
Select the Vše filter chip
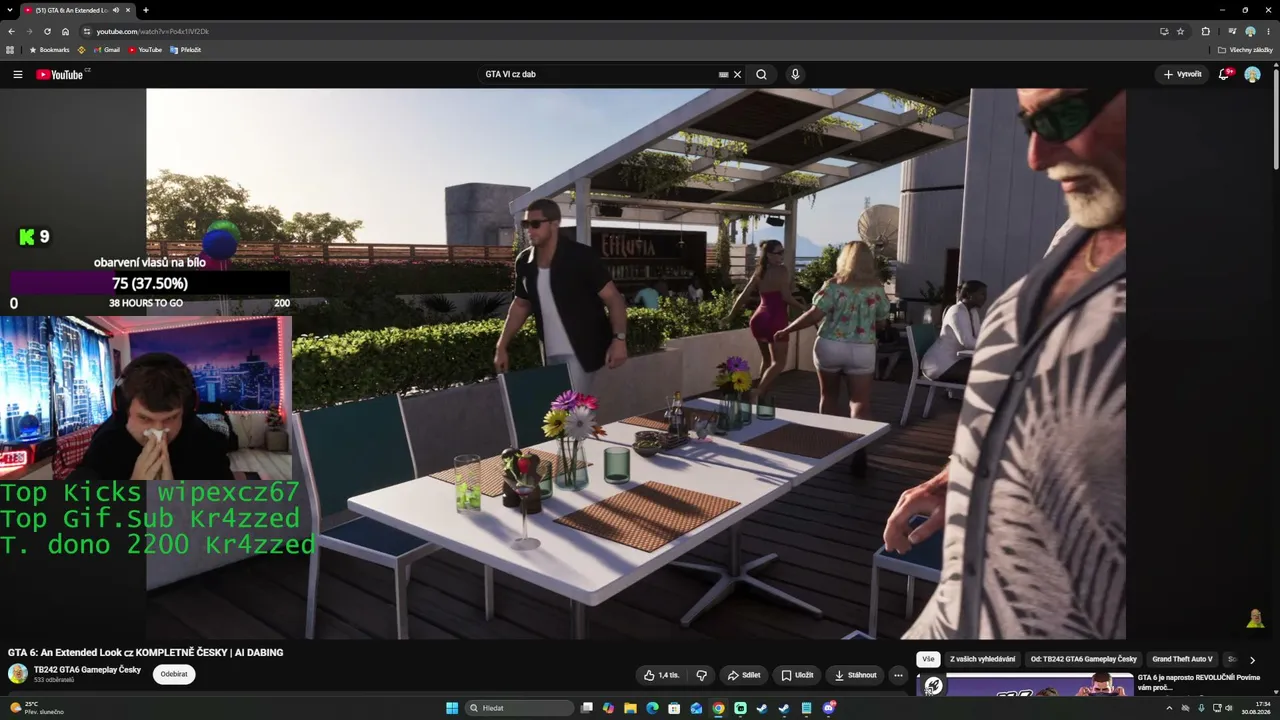pyautogui.click(x=928, y=659)
